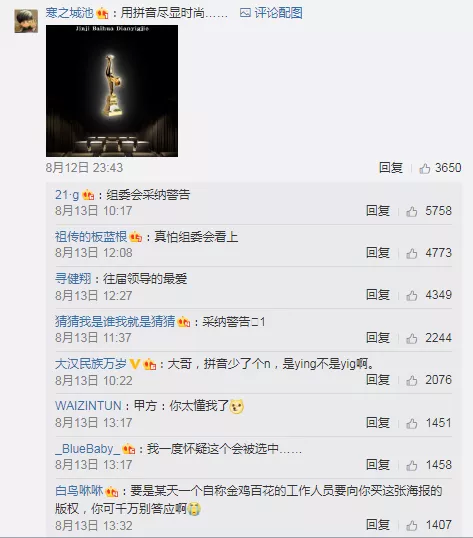The image size is (473, 538).
Task: Click 回复 next to 4349 likes
Action: click(378, 295)
